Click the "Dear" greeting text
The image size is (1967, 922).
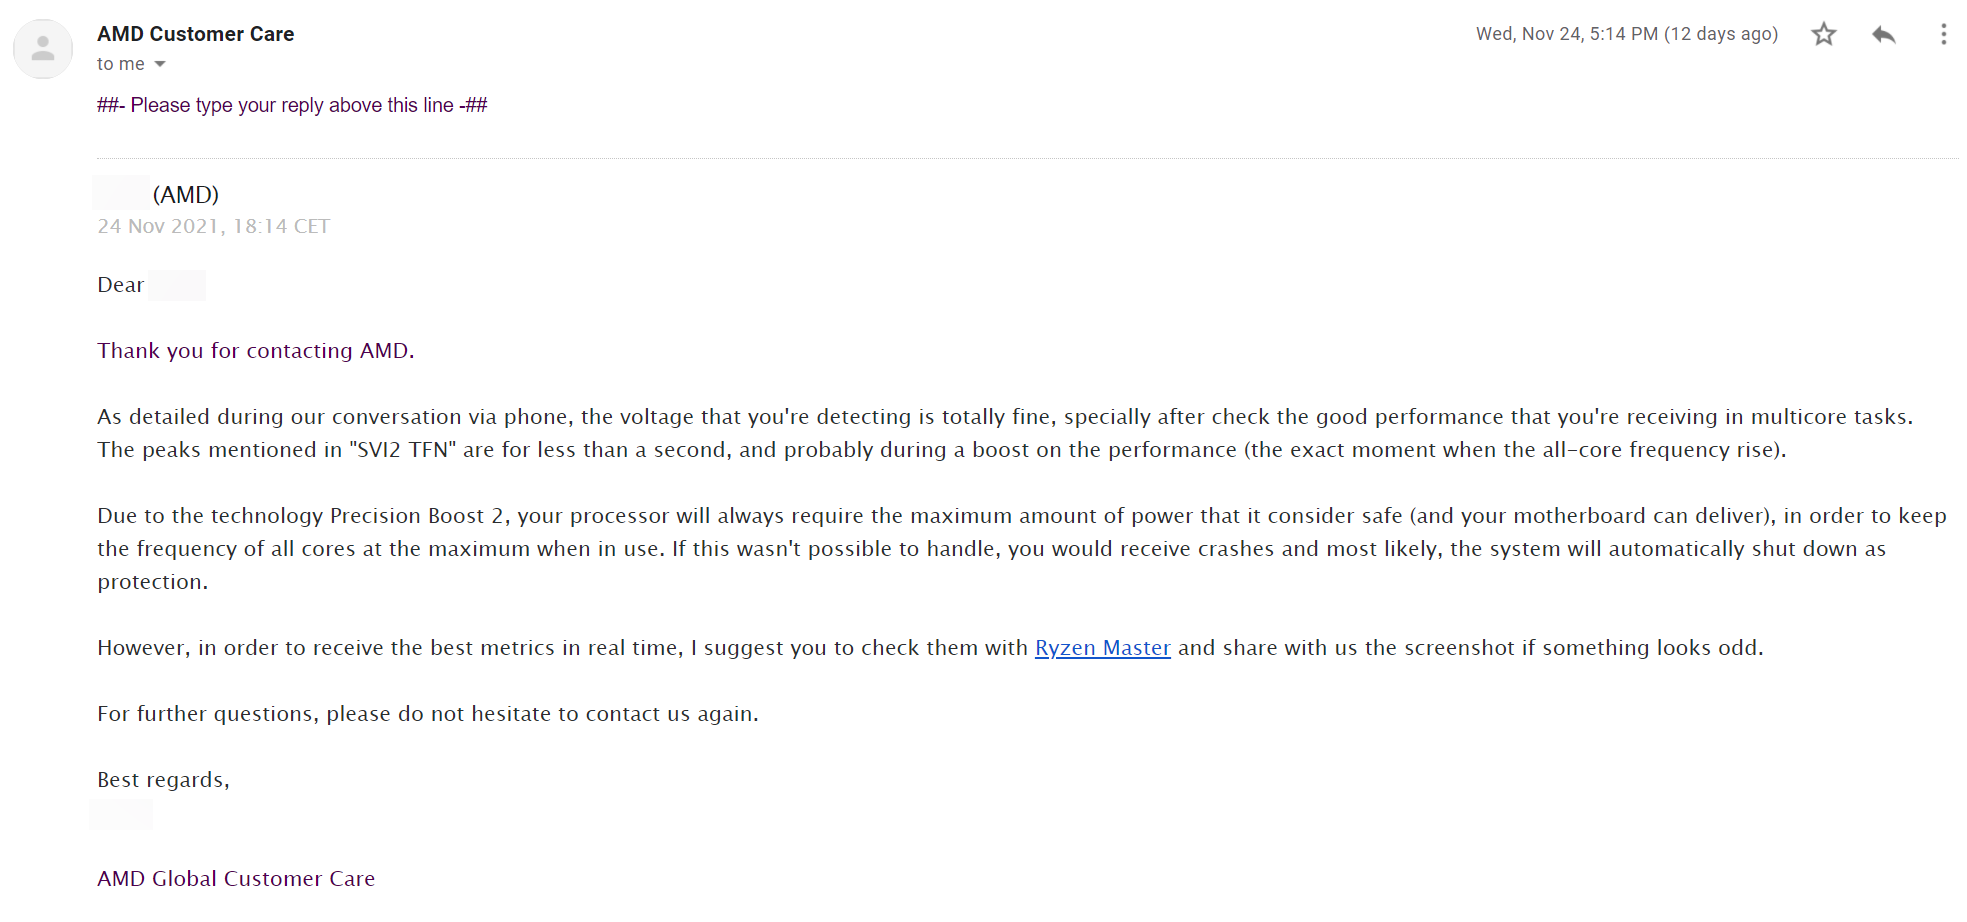tap(120, 285)
